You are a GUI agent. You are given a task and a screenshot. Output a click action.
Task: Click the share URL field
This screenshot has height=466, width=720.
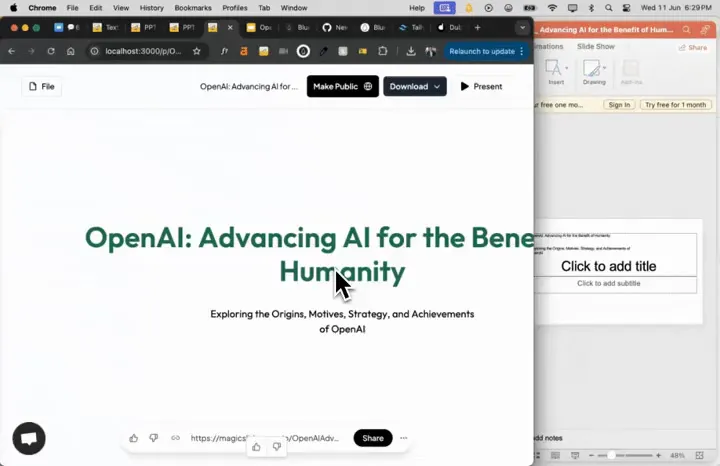[265, 438]
